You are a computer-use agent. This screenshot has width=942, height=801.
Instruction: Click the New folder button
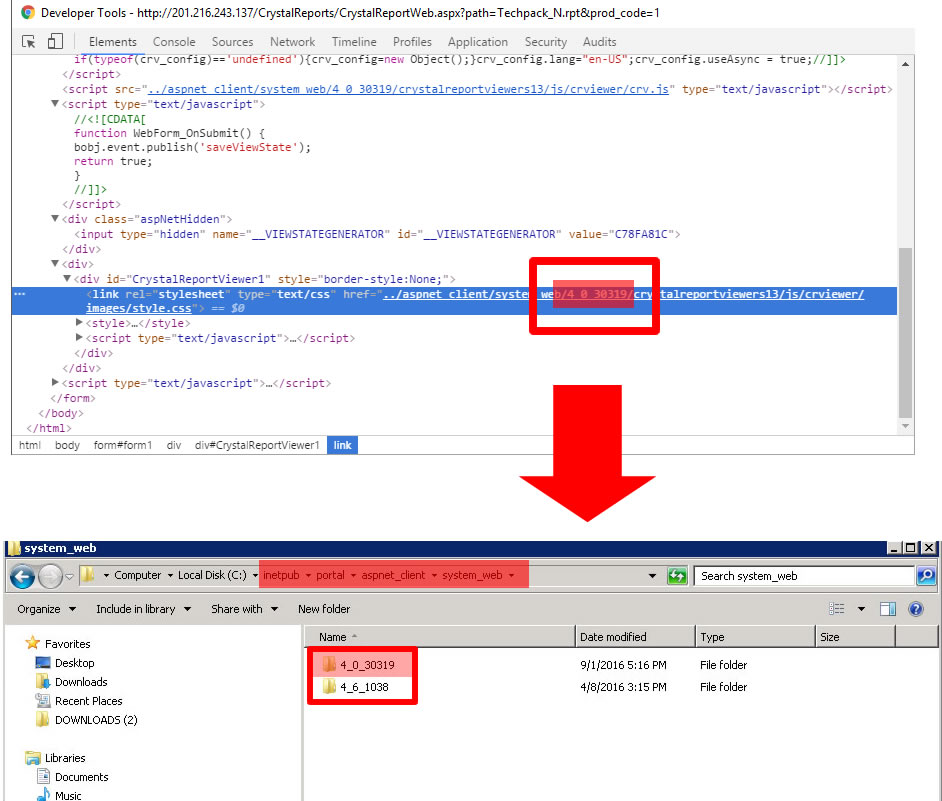pyautogui.click(x=324, y=609)
